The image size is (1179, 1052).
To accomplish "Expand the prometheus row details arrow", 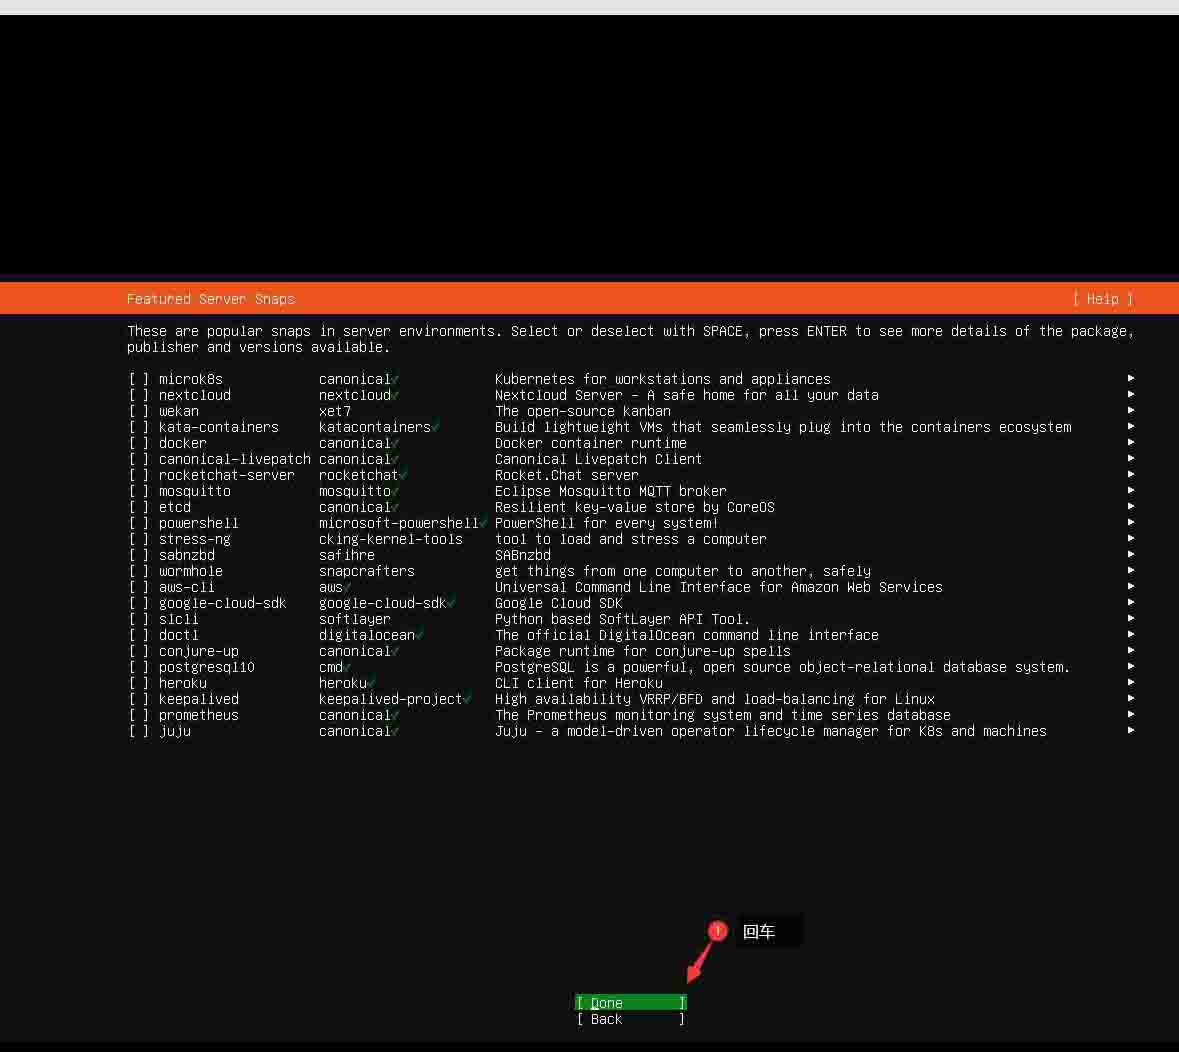I will (x=1130, y=714).
